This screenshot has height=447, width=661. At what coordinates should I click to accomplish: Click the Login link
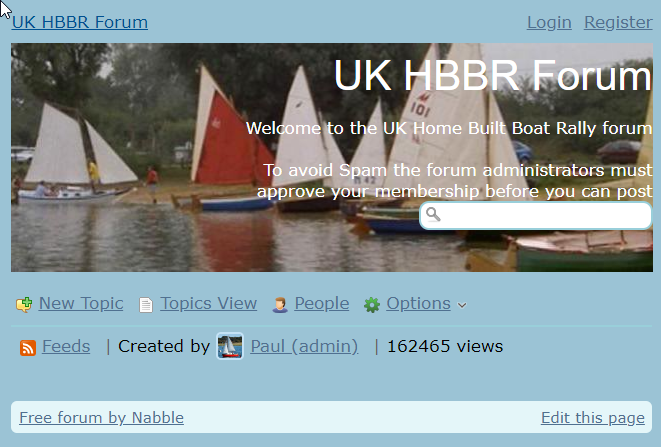tap(549, 22)
